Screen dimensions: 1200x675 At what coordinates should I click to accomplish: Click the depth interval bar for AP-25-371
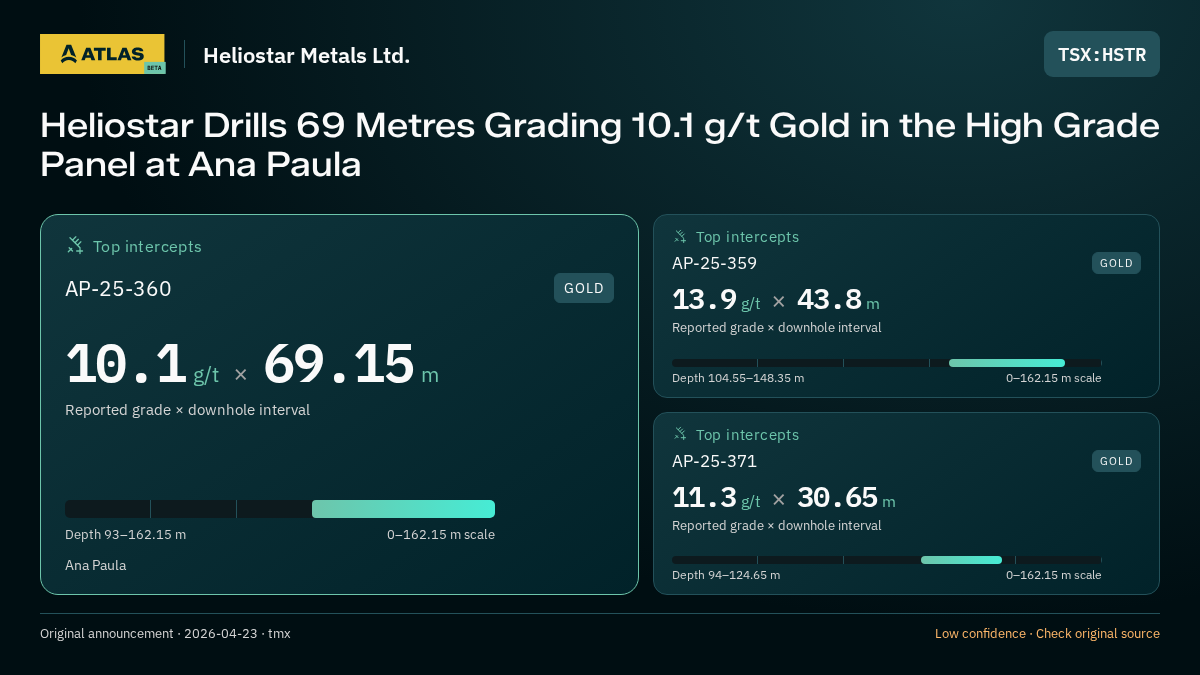point(887,560)
